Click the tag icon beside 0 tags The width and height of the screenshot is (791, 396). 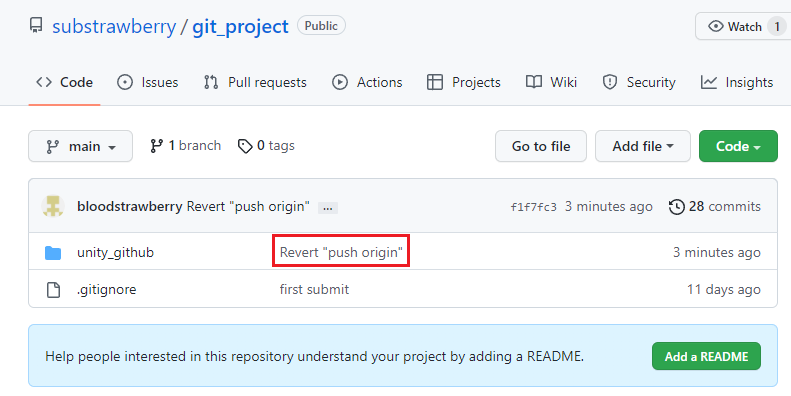(x=245, y=146)
